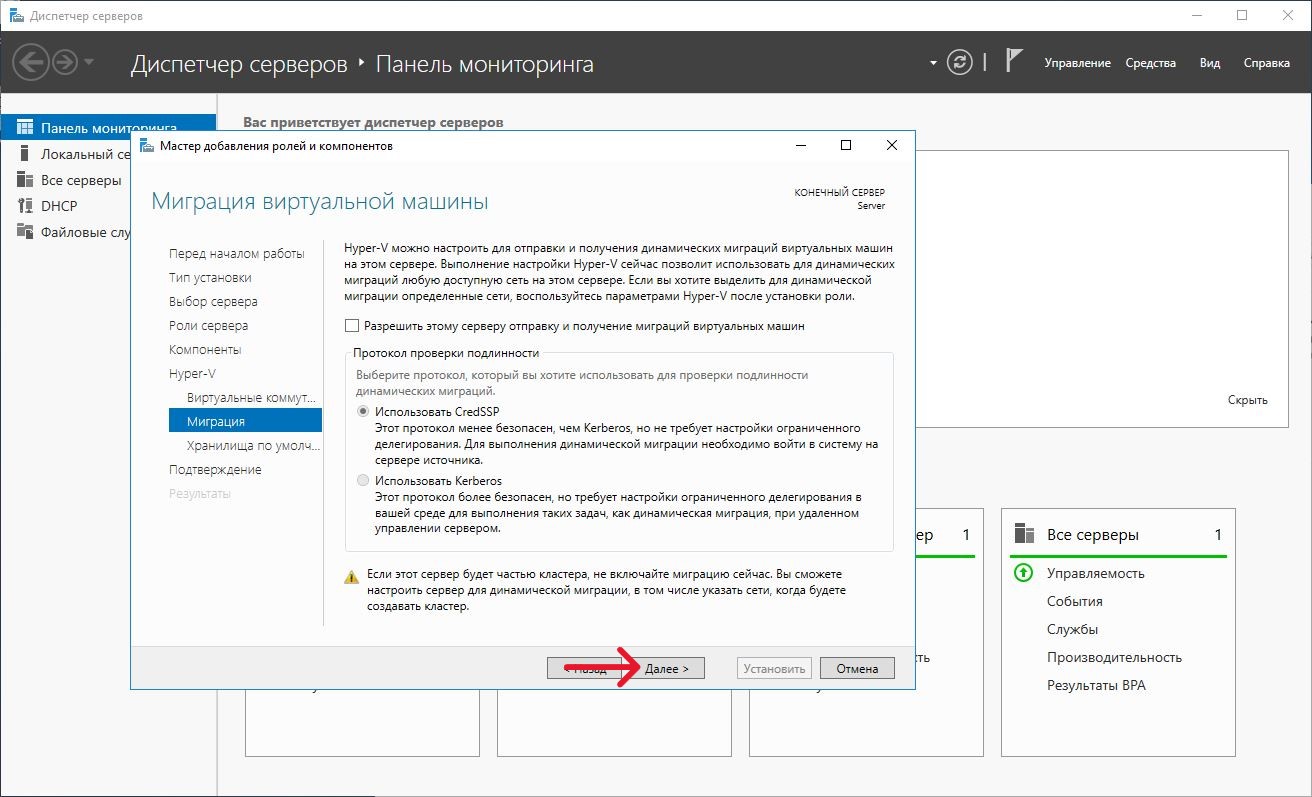Hide the welcome panel via Скрыть link

tap(1247, 400)
